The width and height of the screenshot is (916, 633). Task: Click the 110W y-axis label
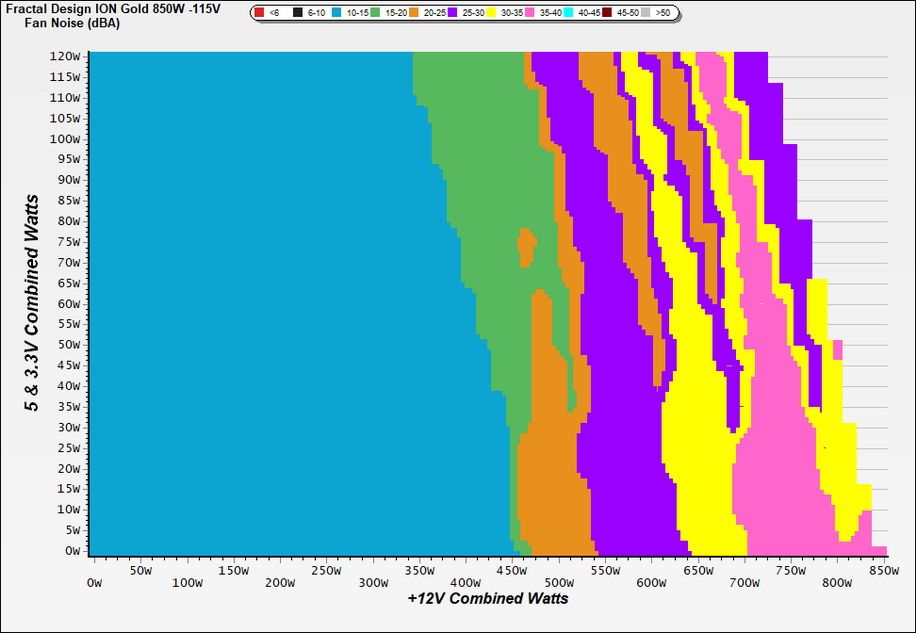pyautogui.click(x=65, y=98)
